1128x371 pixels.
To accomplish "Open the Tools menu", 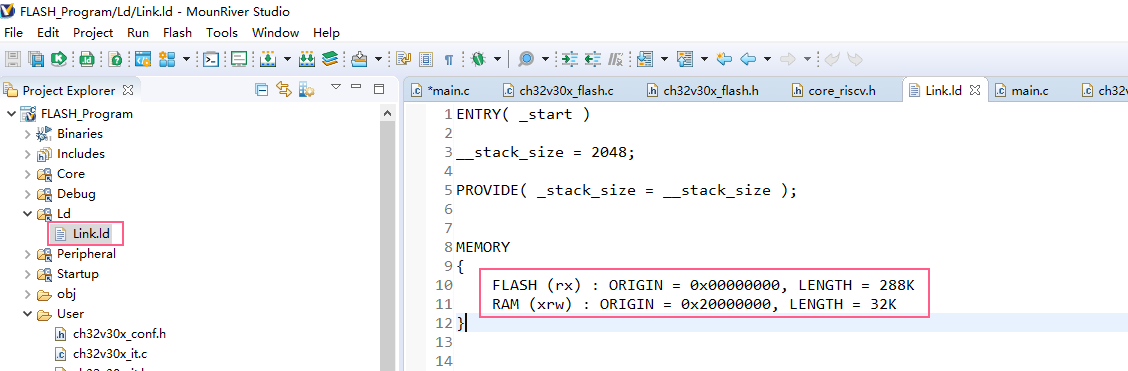I will coord(222,33).
